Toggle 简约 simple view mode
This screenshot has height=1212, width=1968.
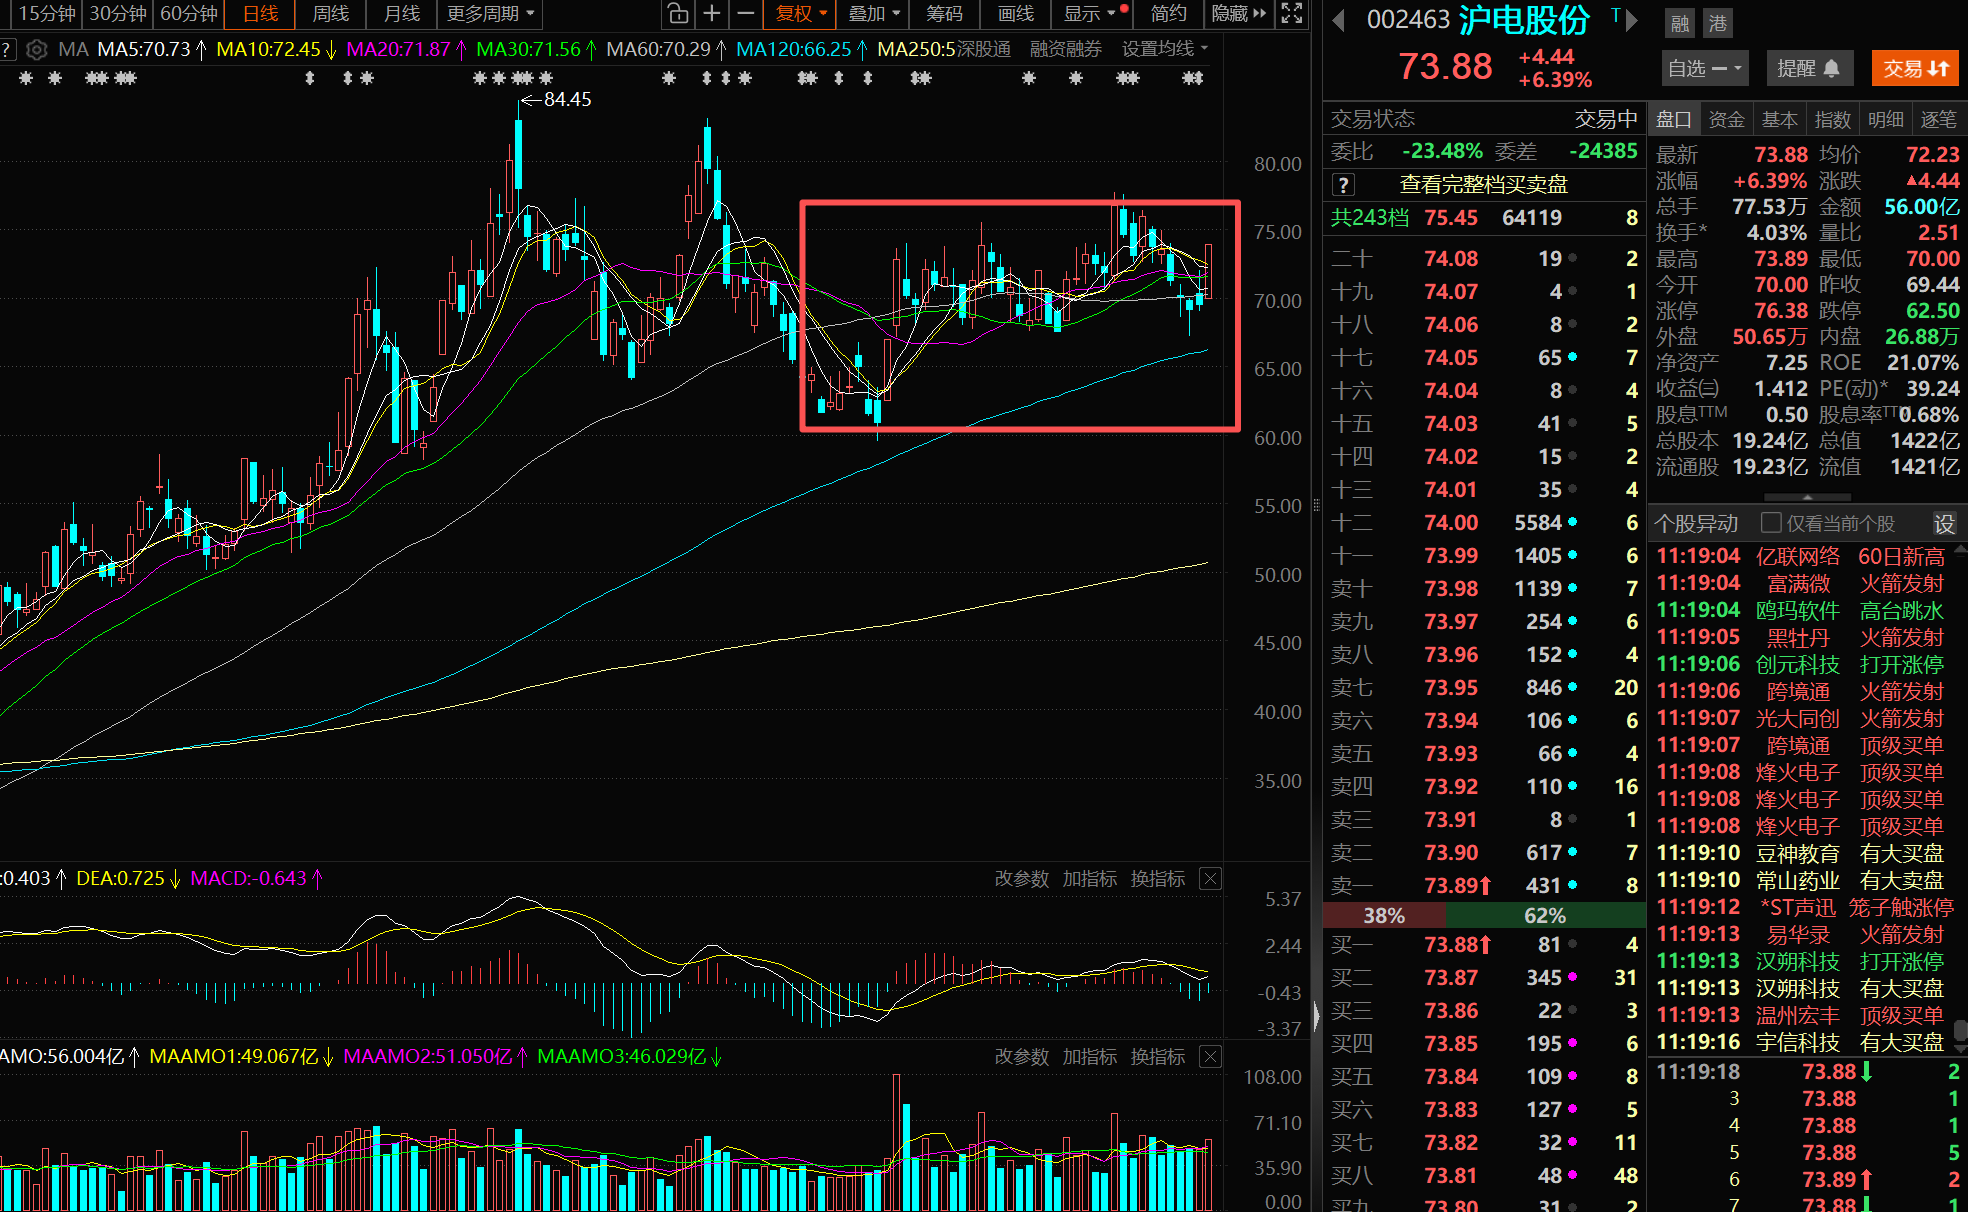[1168, 14]
